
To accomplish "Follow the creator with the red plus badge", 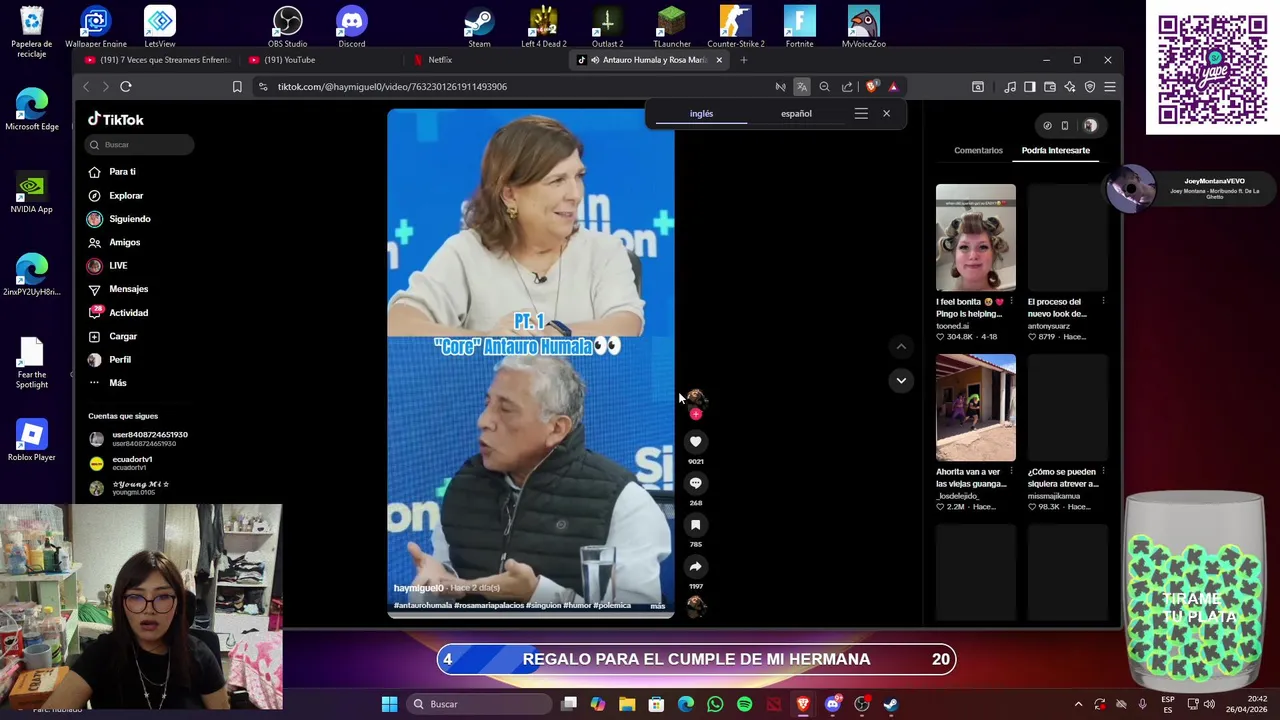I will [695, 413].
